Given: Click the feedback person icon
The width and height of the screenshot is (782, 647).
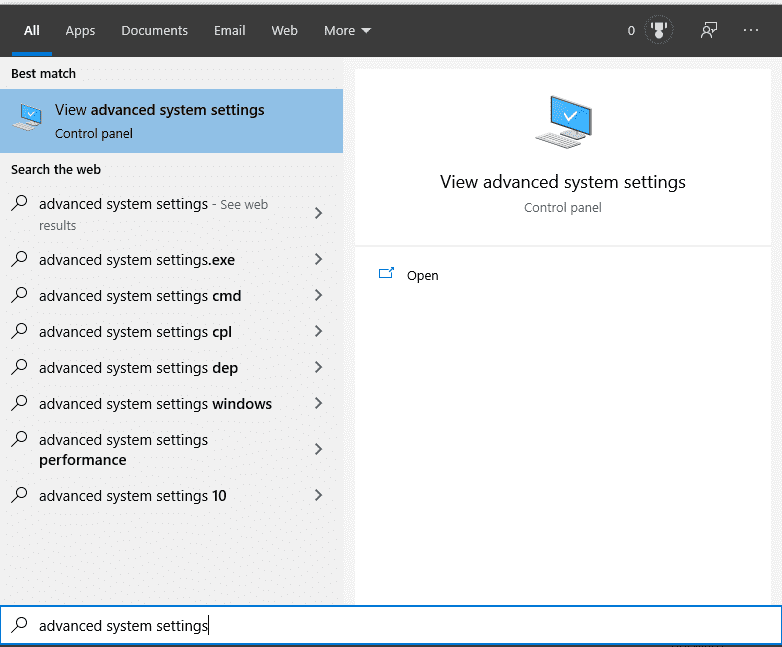Looking at the screenshot, I should coord(709,30).
